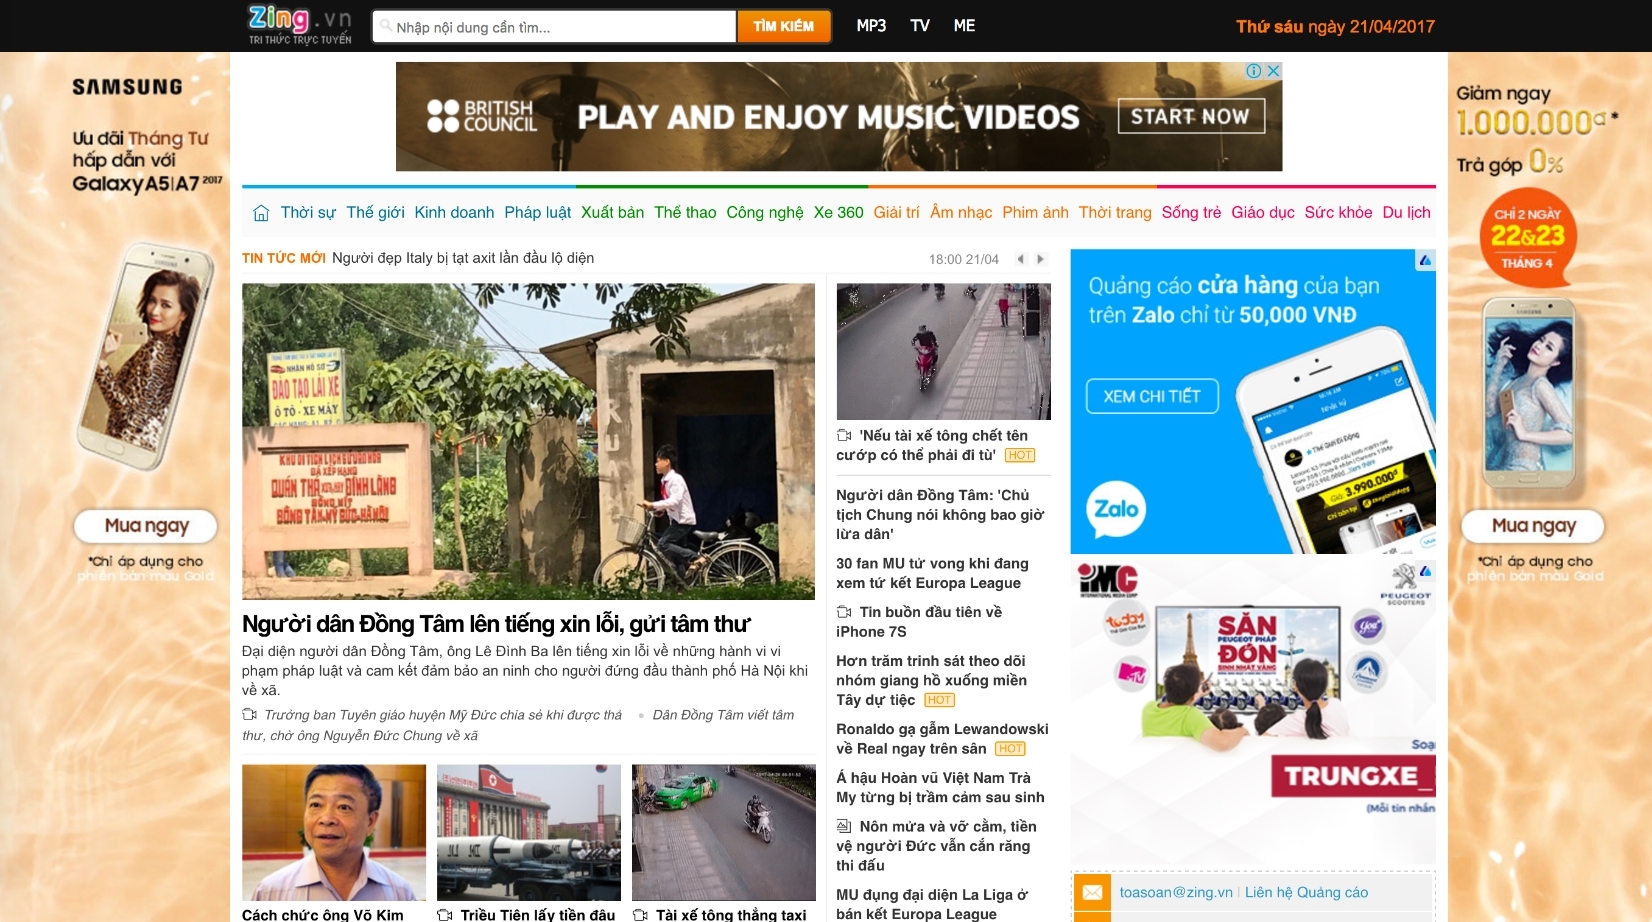Click the Zalo logo in advertisement
This screenshot has width=1652, height=922.
coord(1116,509)
